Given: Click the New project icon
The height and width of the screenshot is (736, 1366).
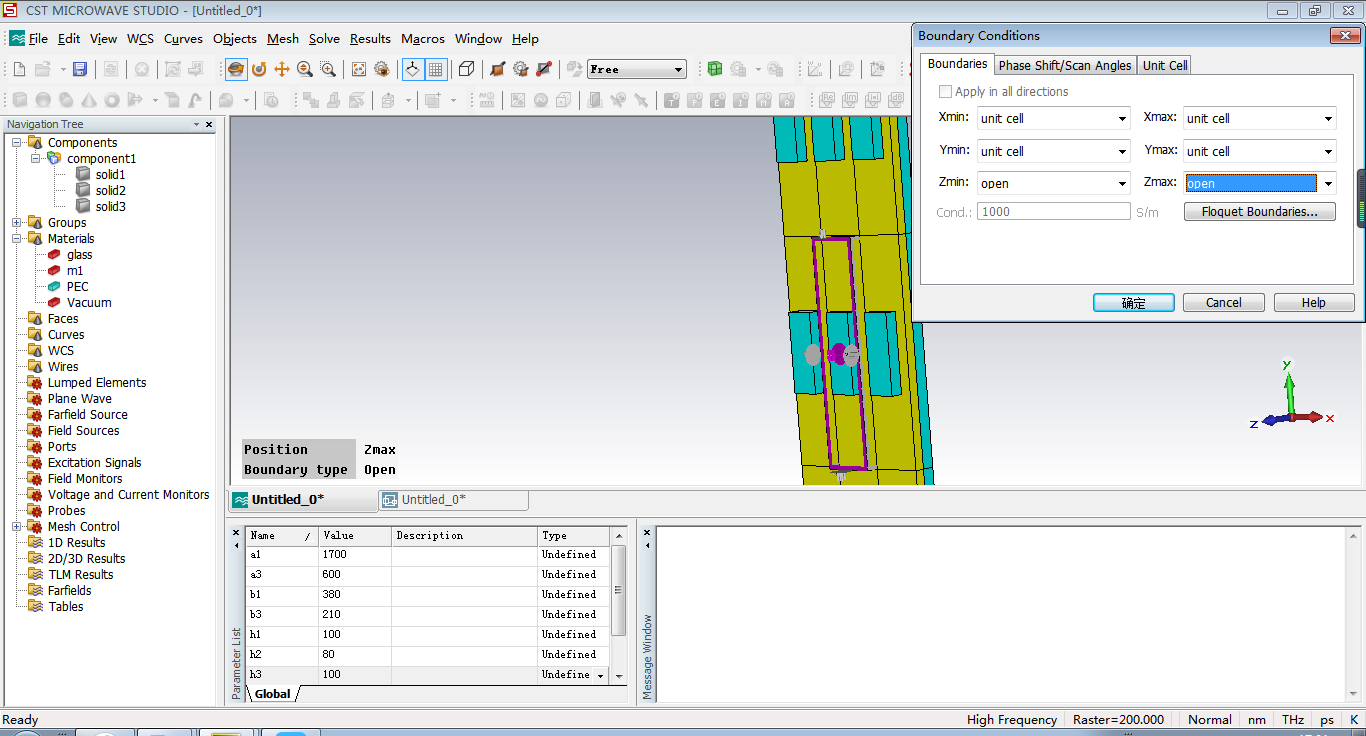Looking at the screenshot, I should [x=19, y=70].
